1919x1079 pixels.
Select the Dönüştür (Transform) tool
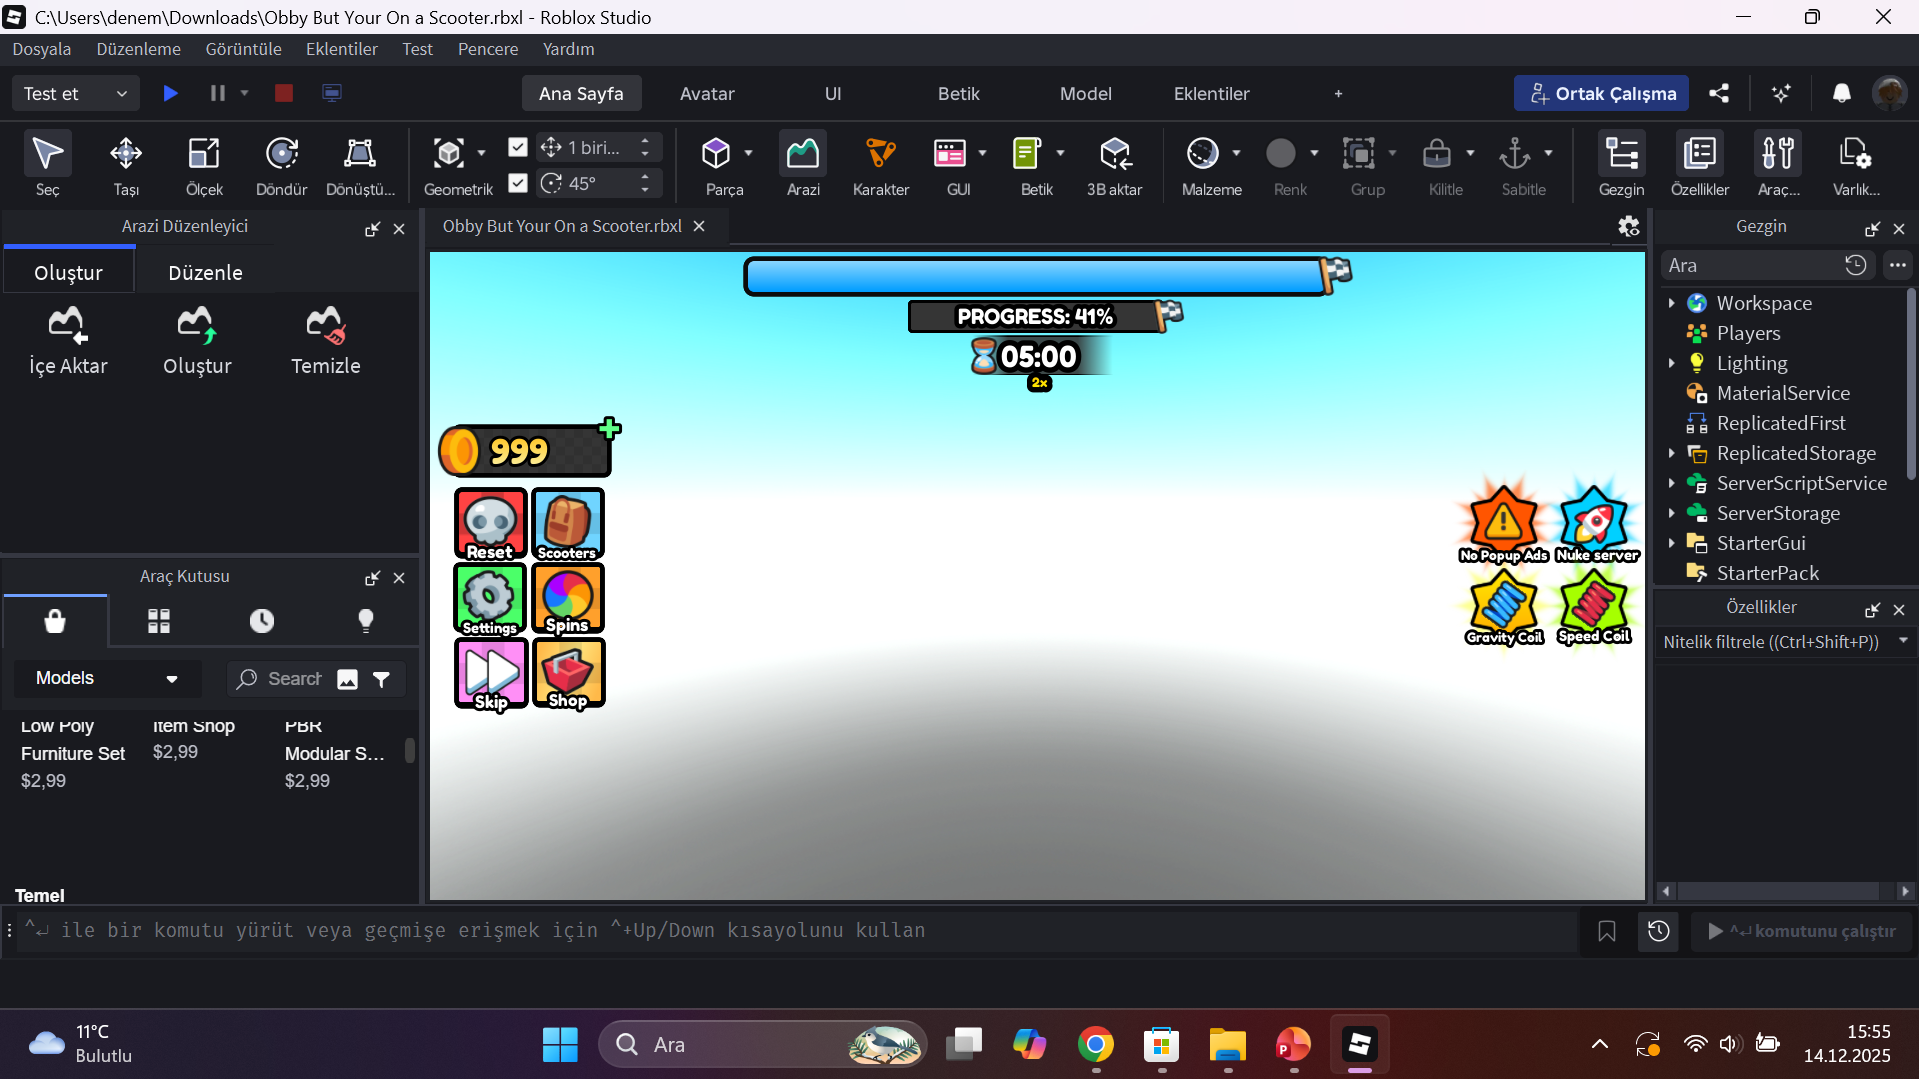click(360, 164)
